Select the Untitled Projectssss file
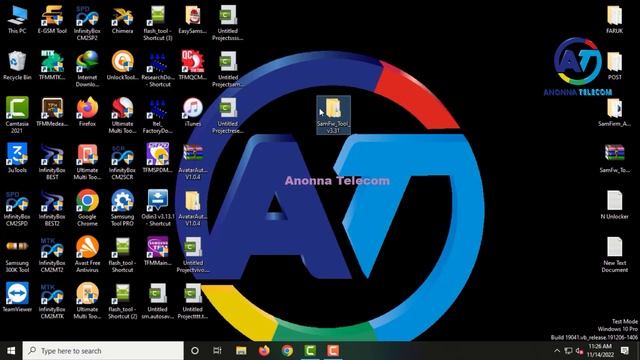The height and width of the screenshot is (360, 640). 228,23
